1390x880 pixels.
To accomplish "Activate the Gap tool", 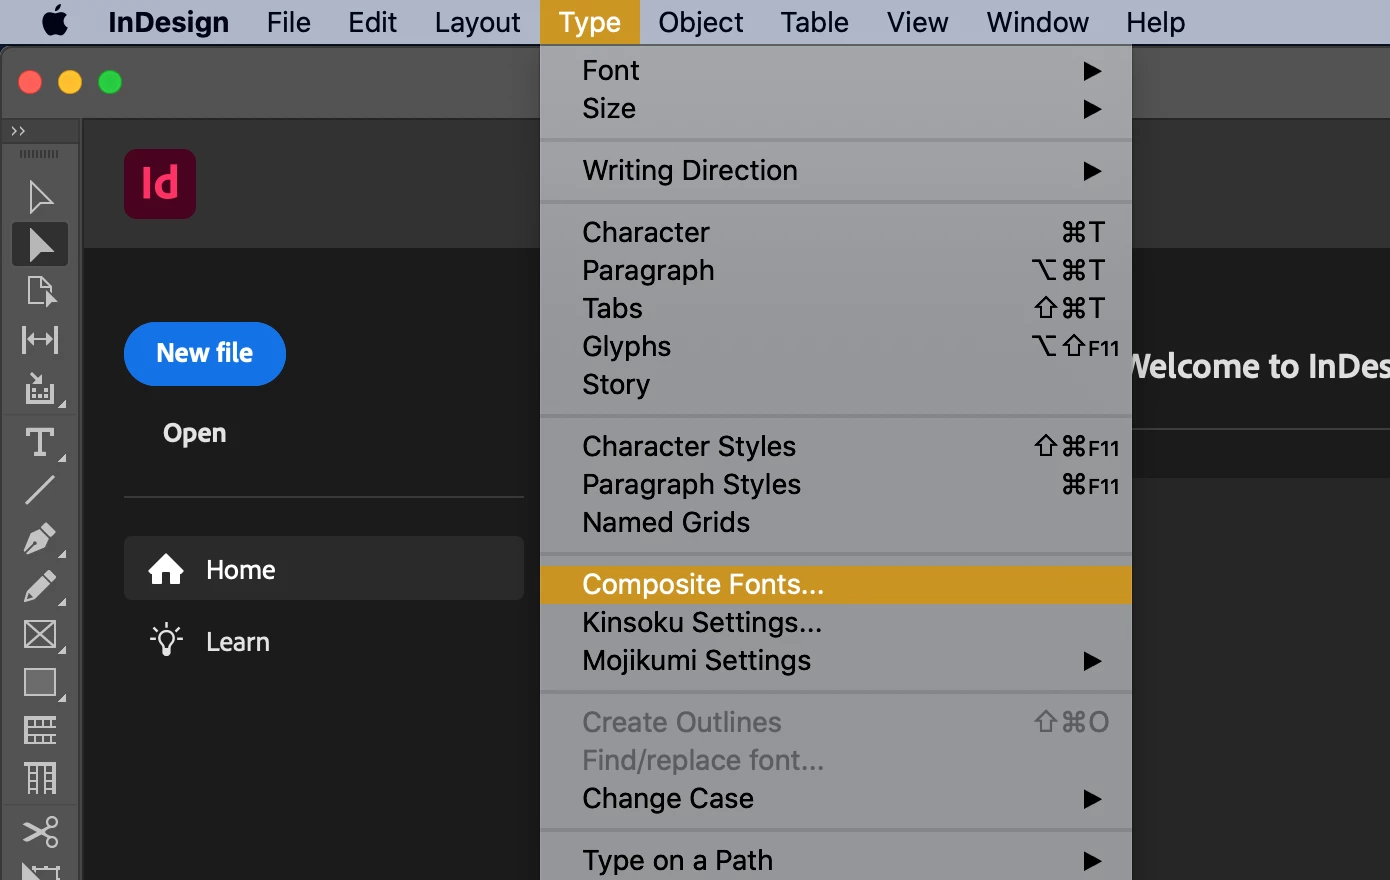I will (40, 340).
